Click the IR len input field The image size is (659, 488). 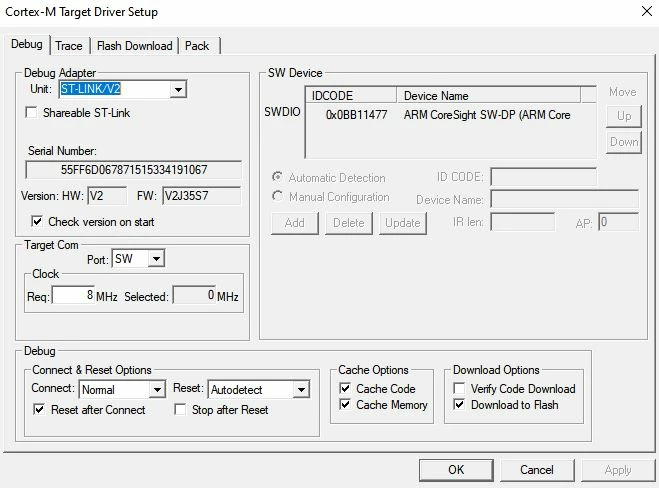coord(522,222)
